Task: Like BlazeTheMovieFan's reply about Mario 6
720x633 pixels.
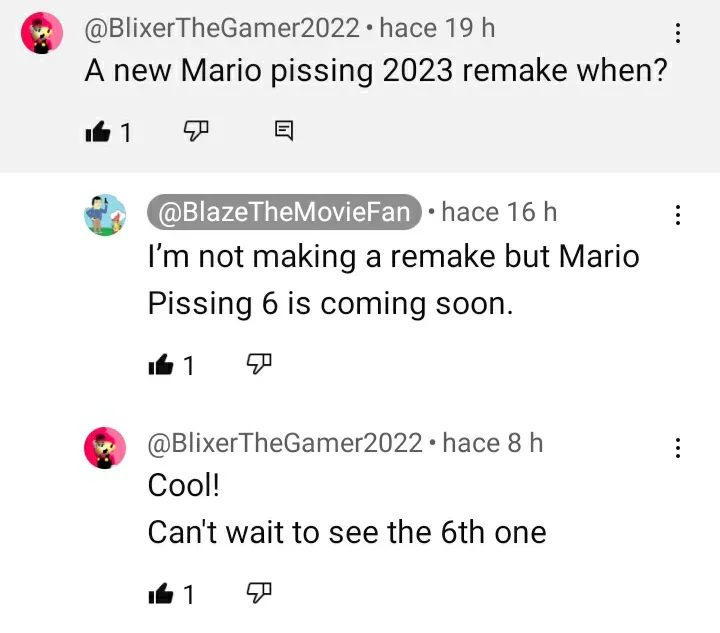Action: click(x=160, y=366)
